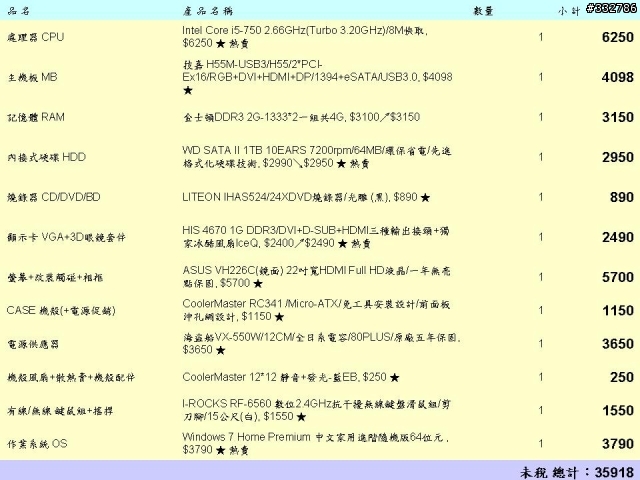Select the 機殼風扇 fan category label
The width and height of the screenshot is (640, 480).
[71, 377]
